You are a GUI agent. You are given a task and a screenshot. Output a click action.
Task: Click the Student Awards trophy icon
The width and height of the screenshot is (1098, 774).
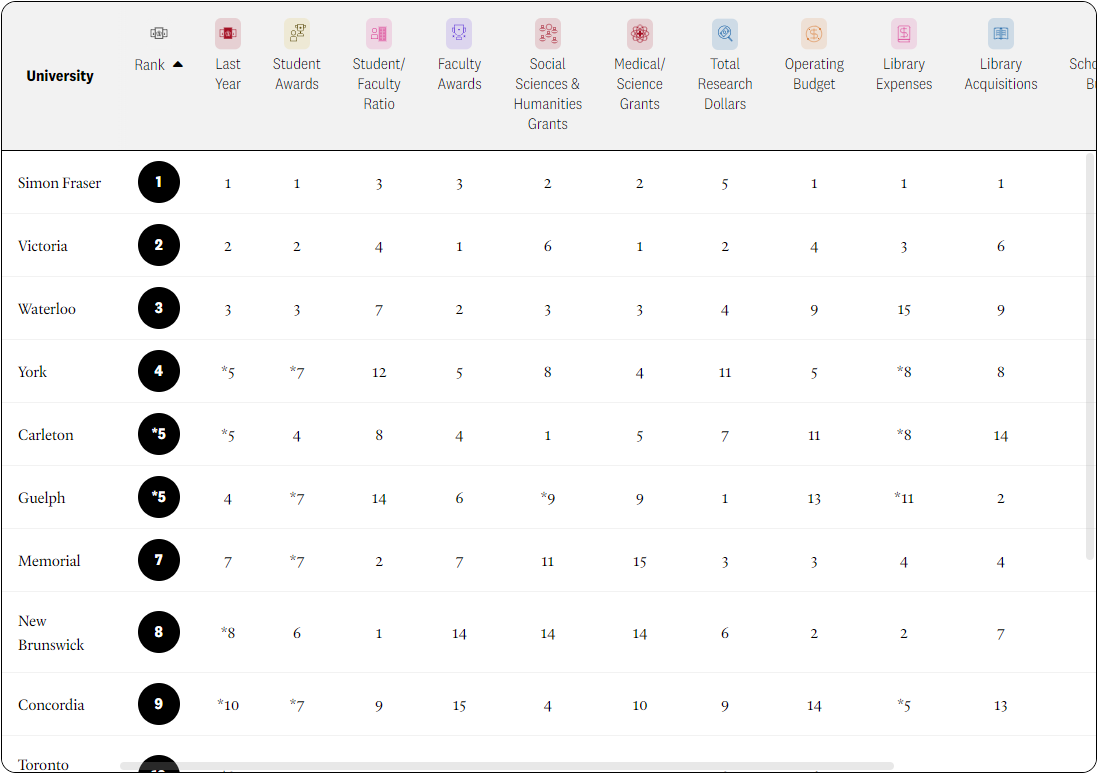tap(297, 33)
